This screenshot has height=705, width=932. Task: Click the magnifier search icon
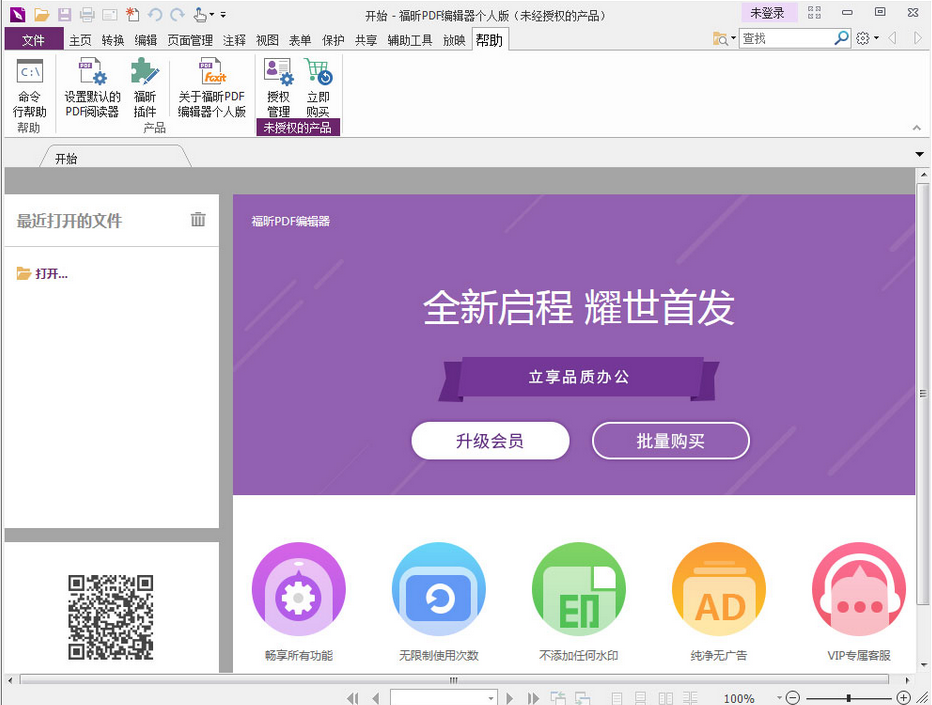[x=842, y=39]
